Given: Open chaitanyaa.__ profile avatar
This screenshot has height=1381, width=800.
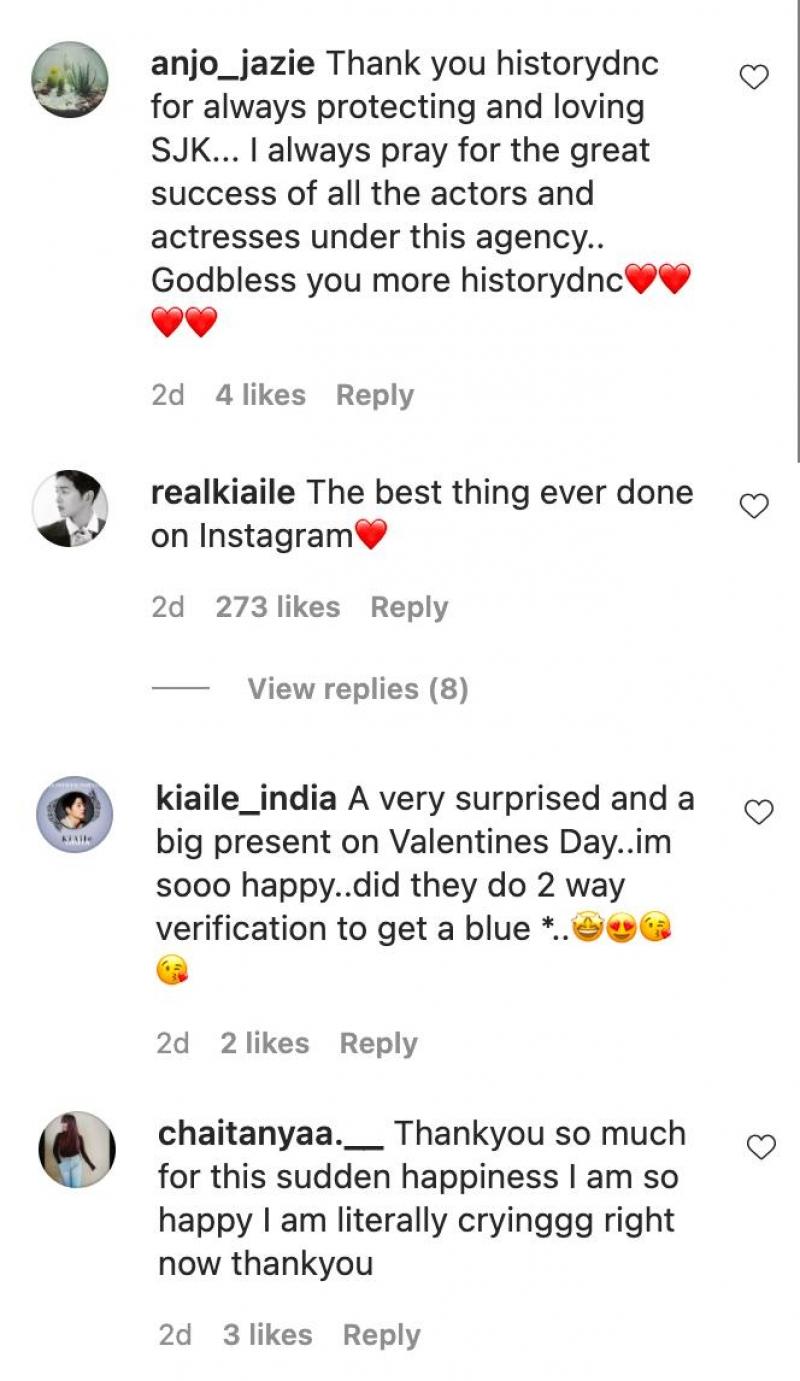Looking at the screenshot, I should [77, 1149].
